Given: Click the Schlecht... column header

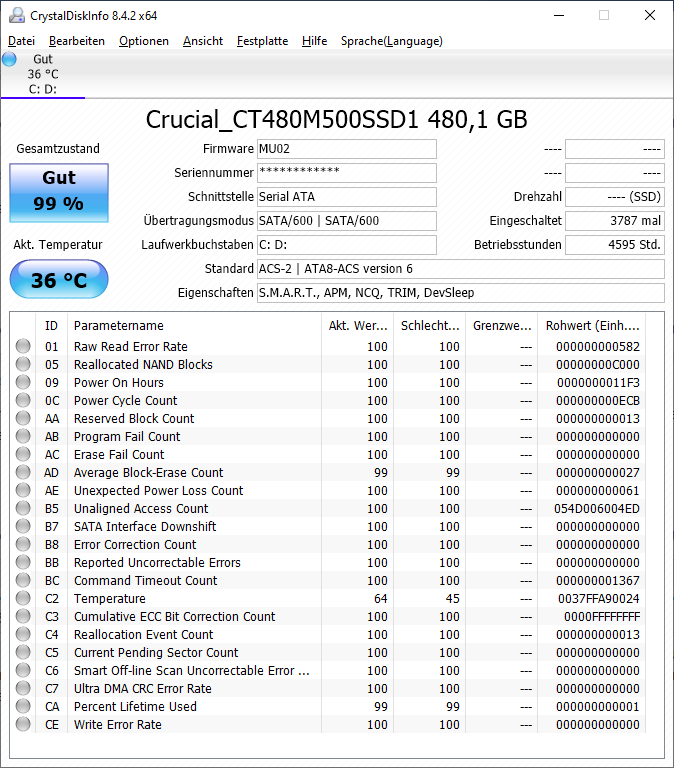Looking at the screenshot, I should 430,326.
